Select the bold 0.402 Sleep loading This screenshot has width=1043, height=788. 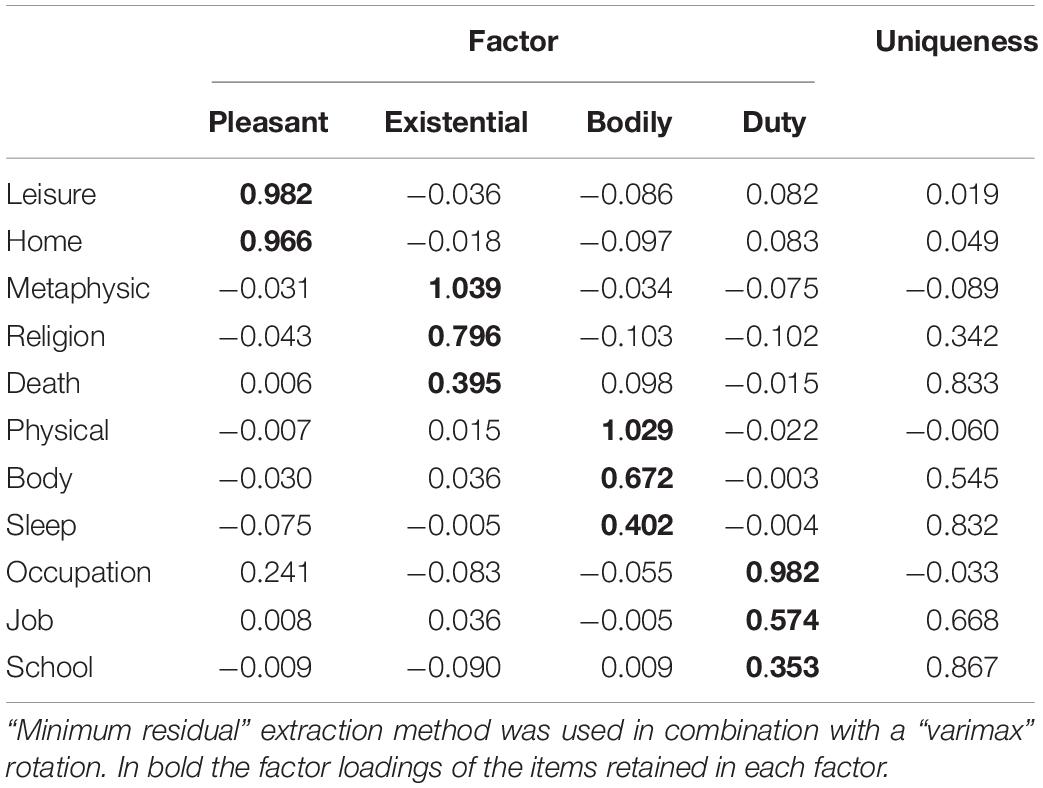[637, 525]
